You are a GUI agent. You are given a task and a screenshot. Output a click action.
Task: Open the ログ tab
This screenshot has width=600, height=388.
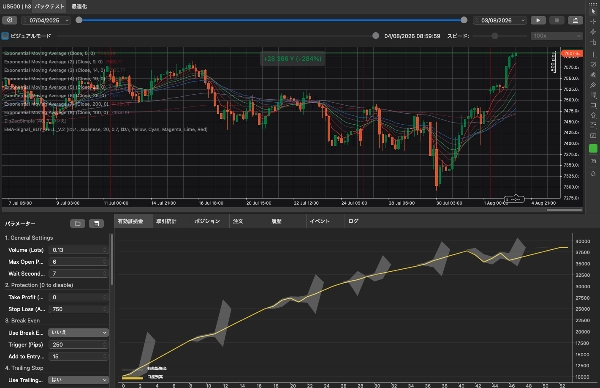354,221
